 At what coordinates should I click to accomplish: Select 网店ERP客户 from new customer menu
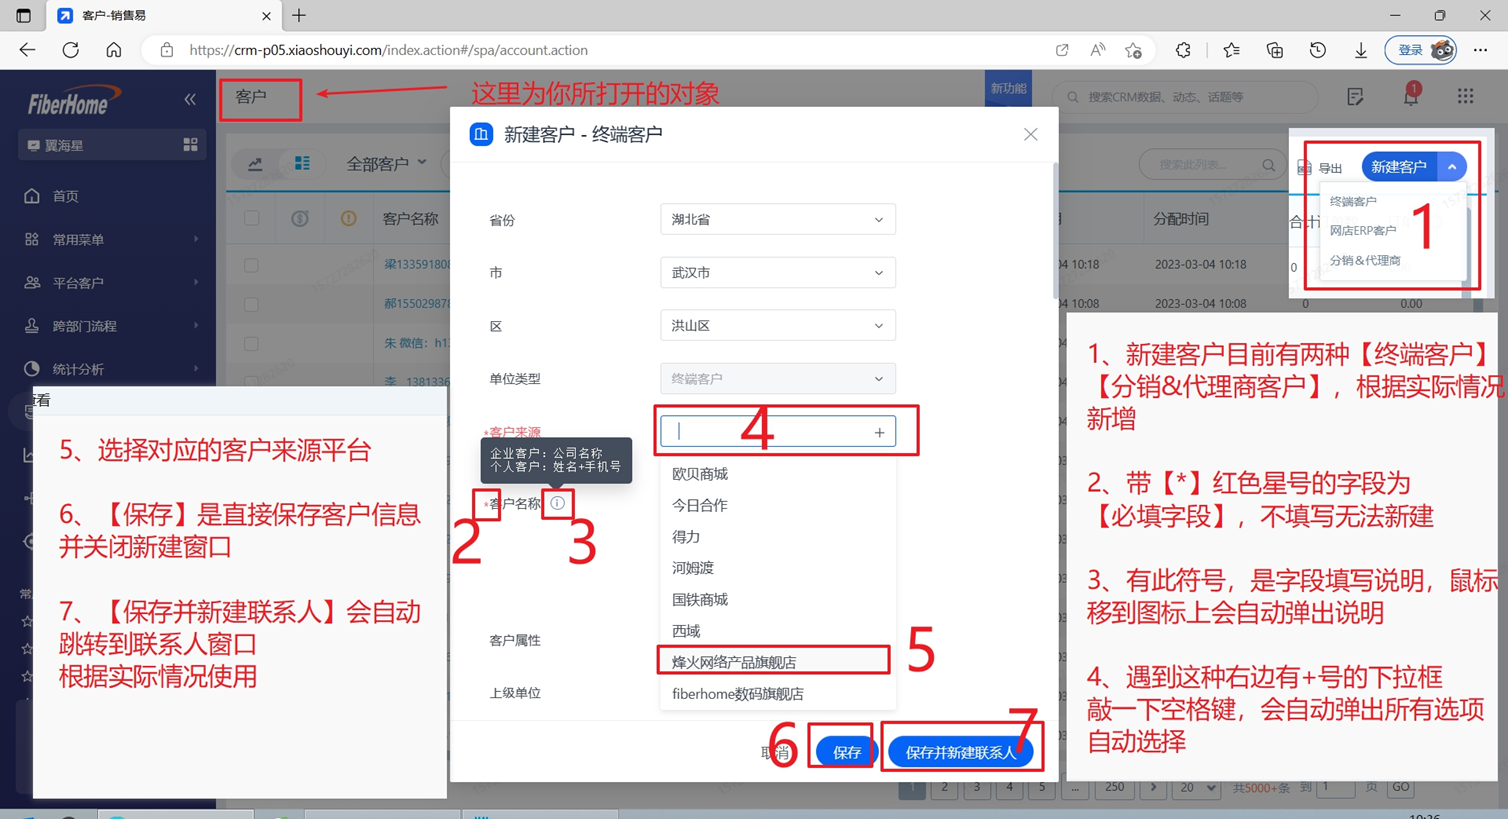1363,230
